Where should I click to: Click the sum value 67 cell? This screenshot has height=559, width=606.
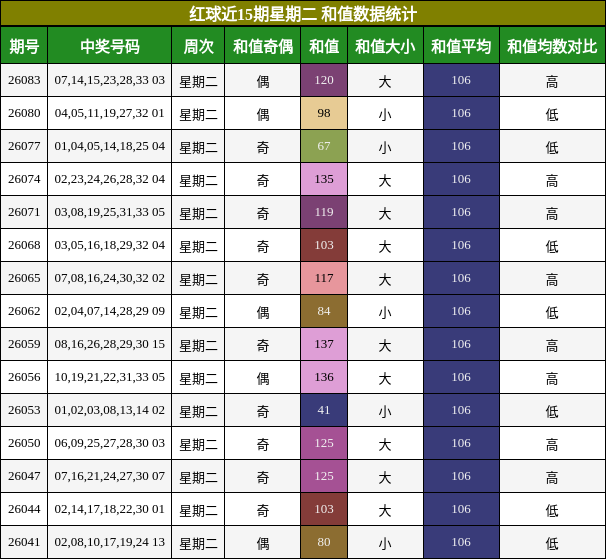click(324, 146)
